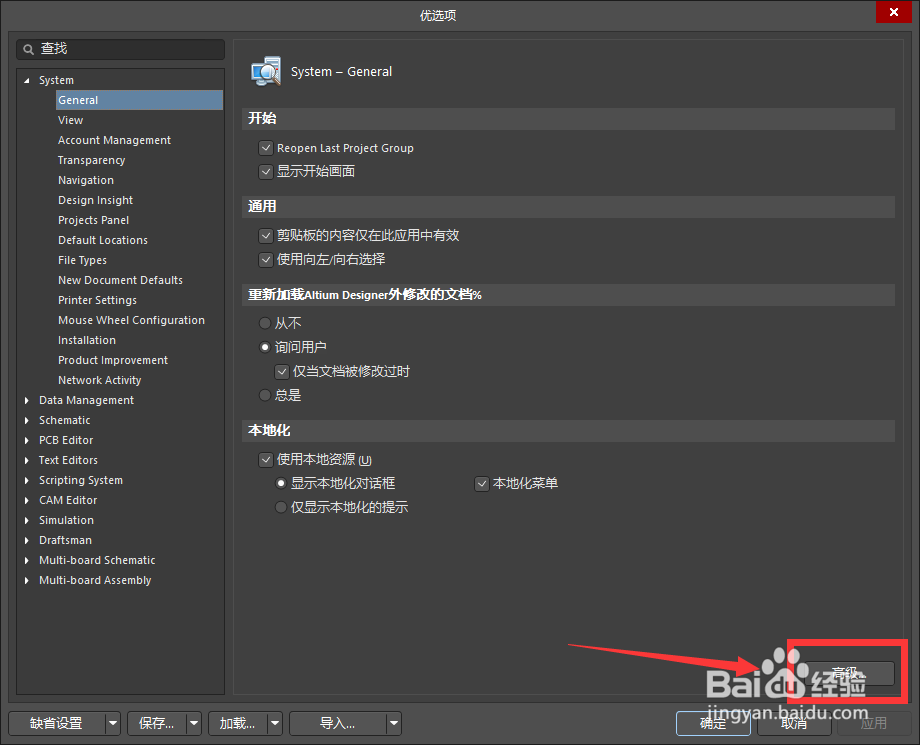Select the 总是 radio button

coord(265,395)
